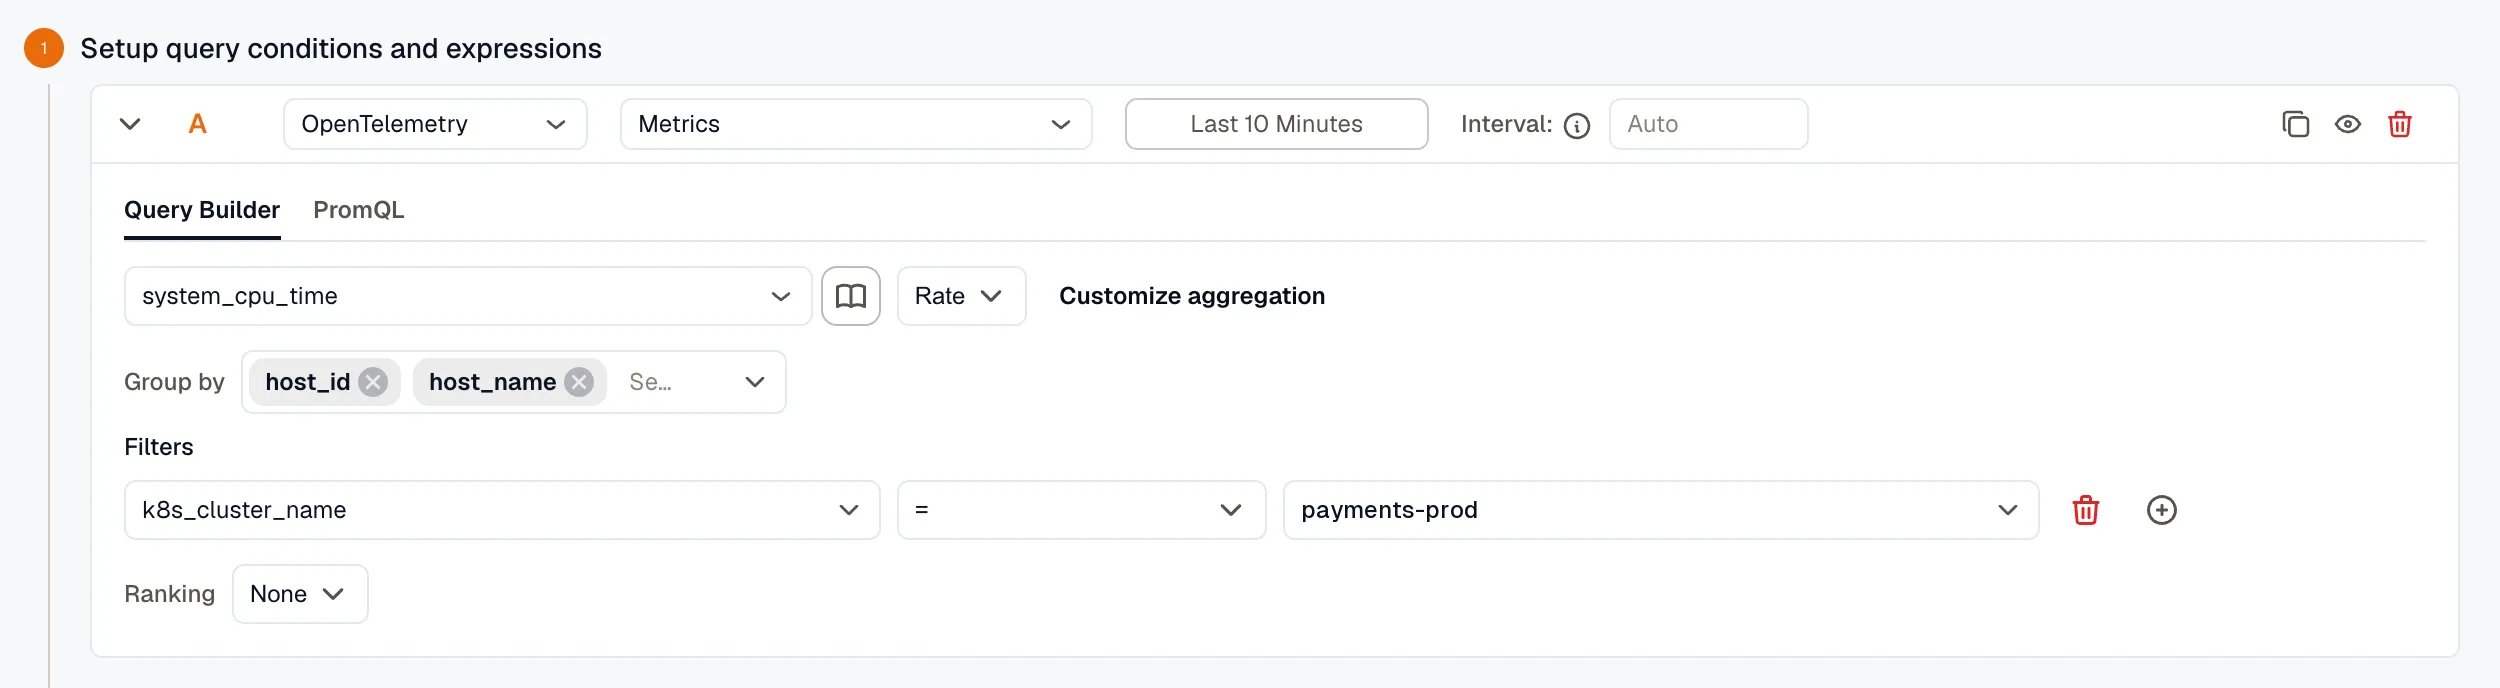Expand the Group by selector dropdown arrow
Image resolution: width=2500 pixels, height=688 pixels.
pos(755,382)
